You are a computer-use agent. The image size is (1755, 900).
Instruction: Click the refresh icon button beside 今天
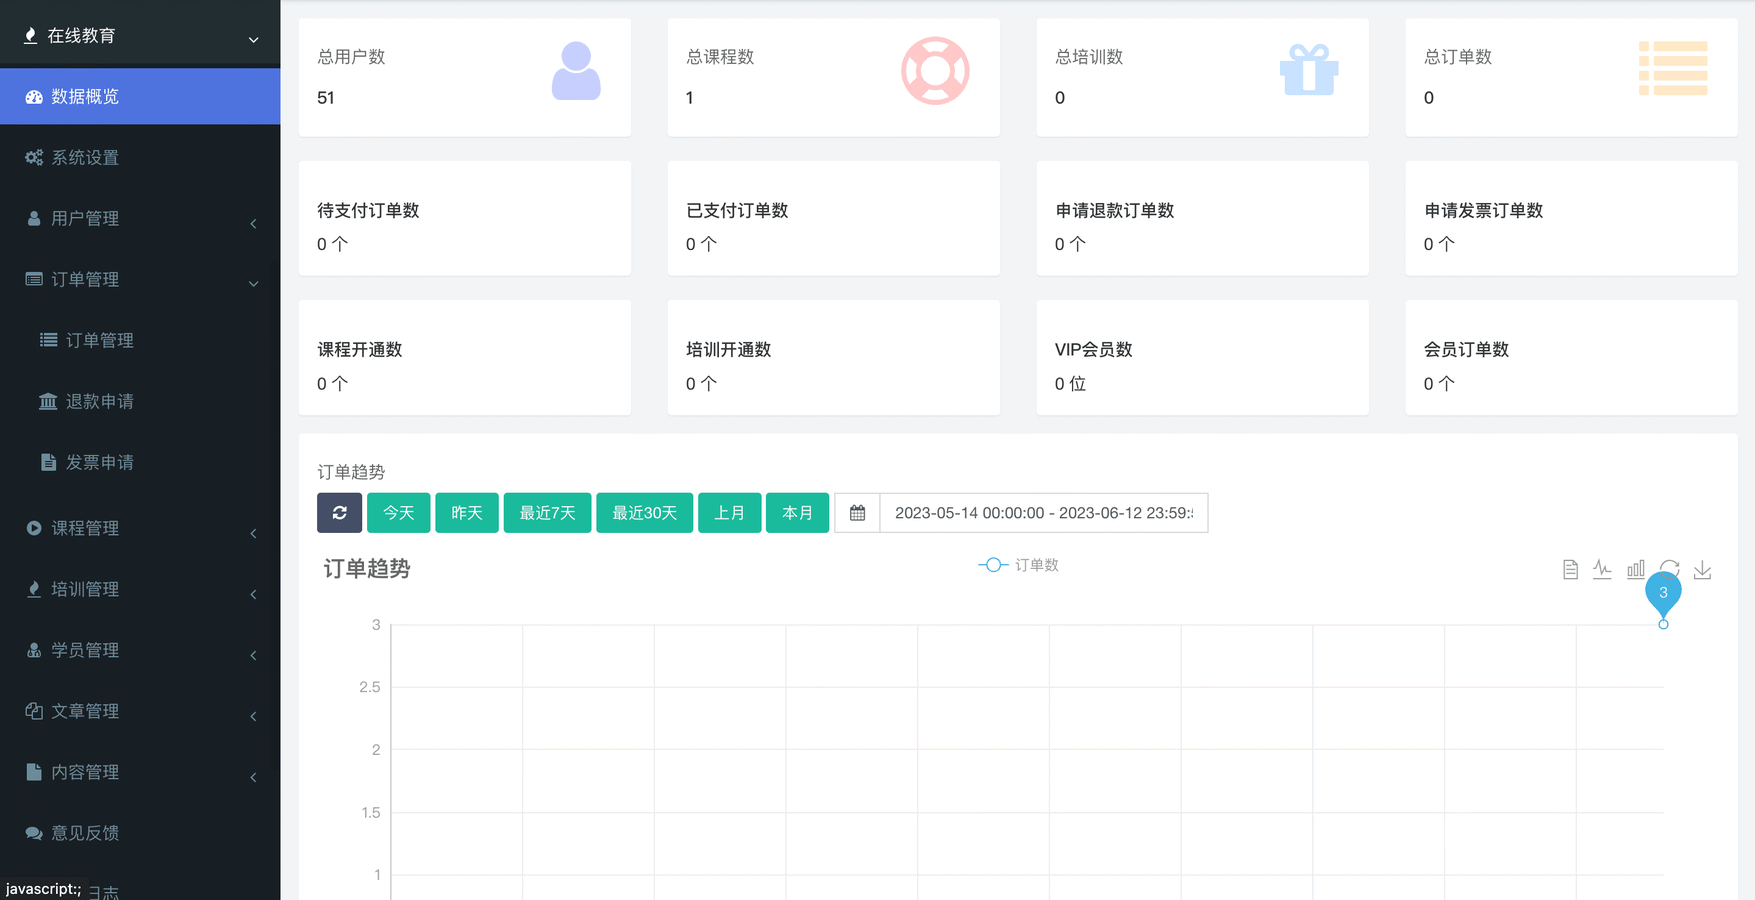339,513
